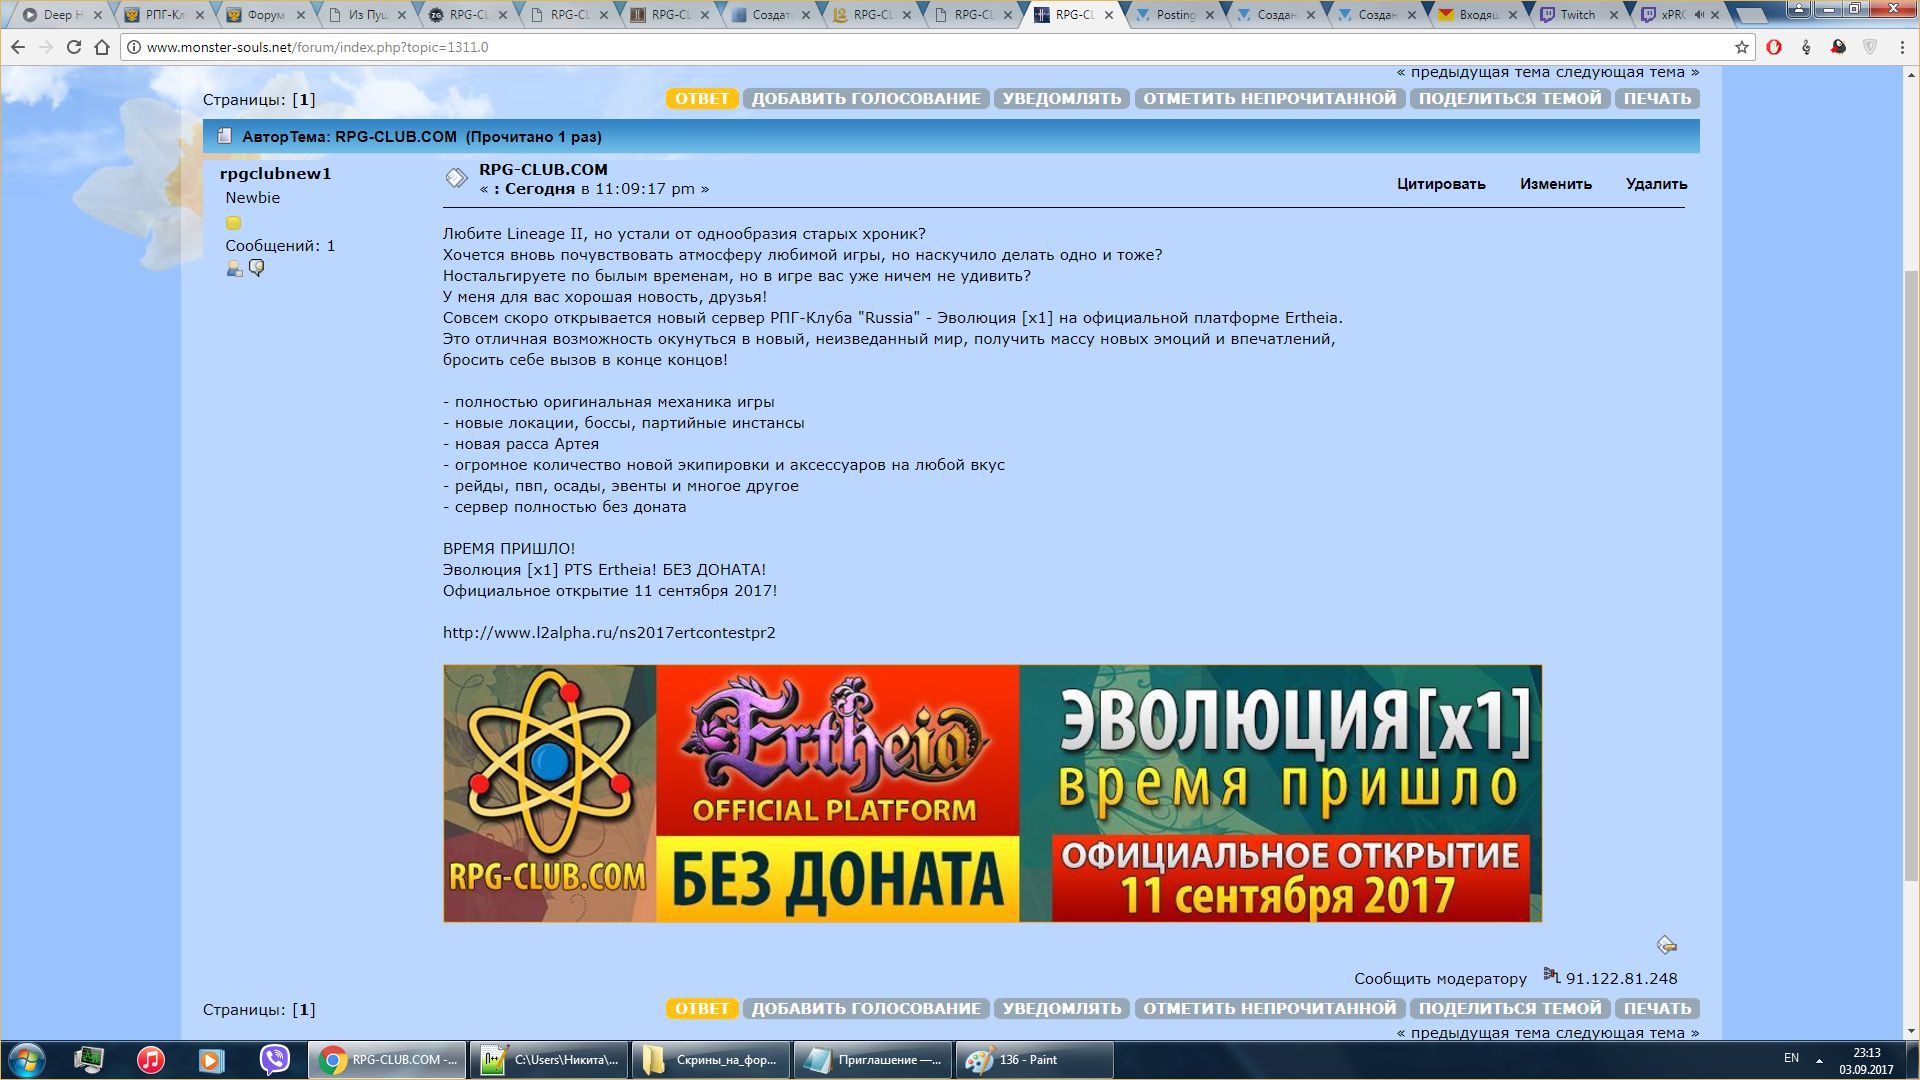The image size is (1920, 1080).
Task: Switch to the Из Пуш browser tab
Action: 366,15
